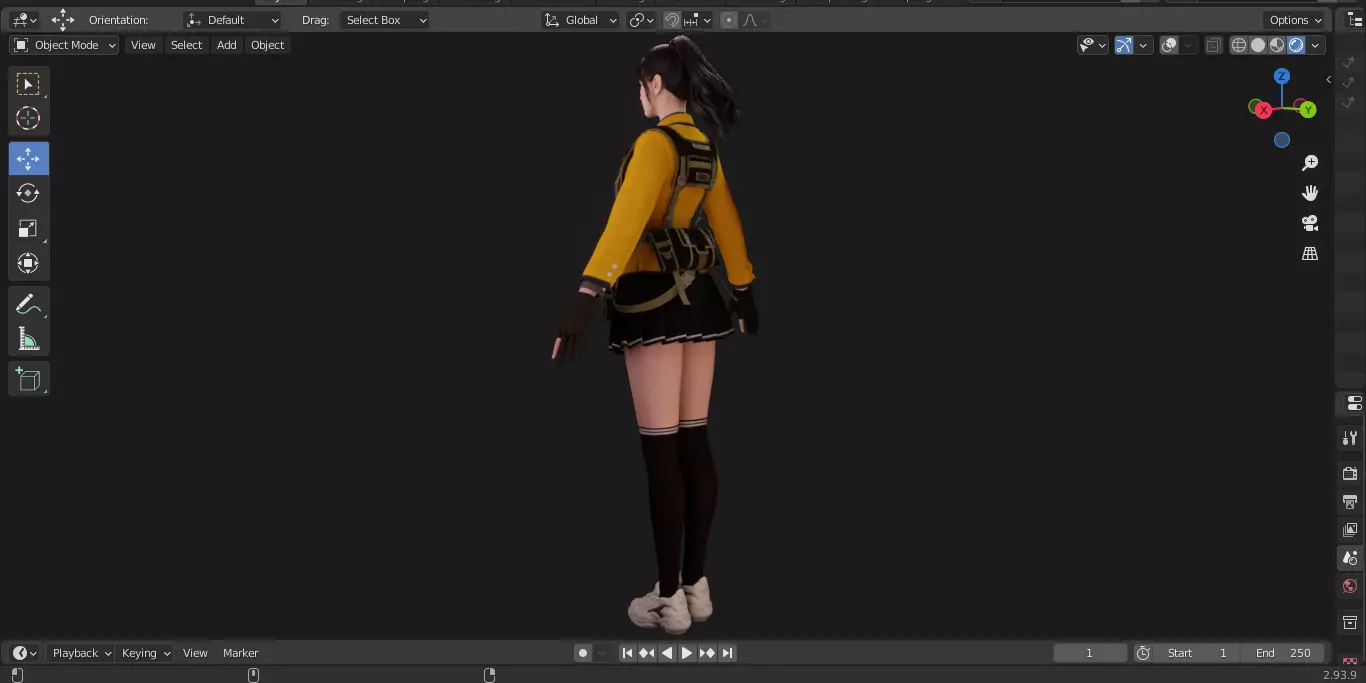1366x683 pixels.
Task: Open the Add menu
Action: click(227, 45)
